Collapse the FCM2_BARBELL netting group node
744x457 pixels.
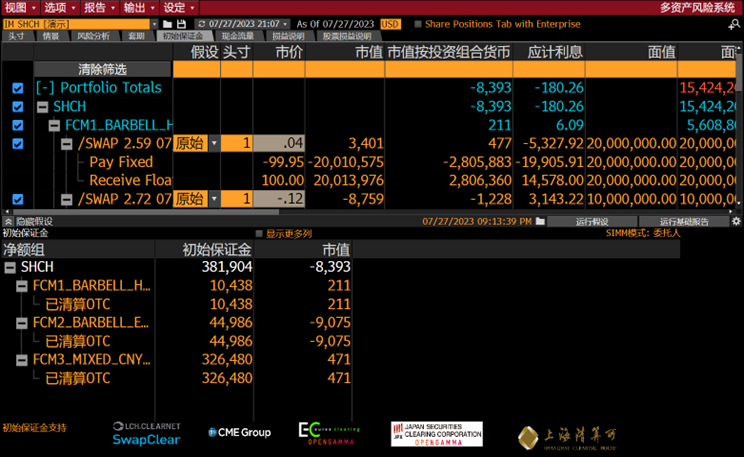[23, 322]
